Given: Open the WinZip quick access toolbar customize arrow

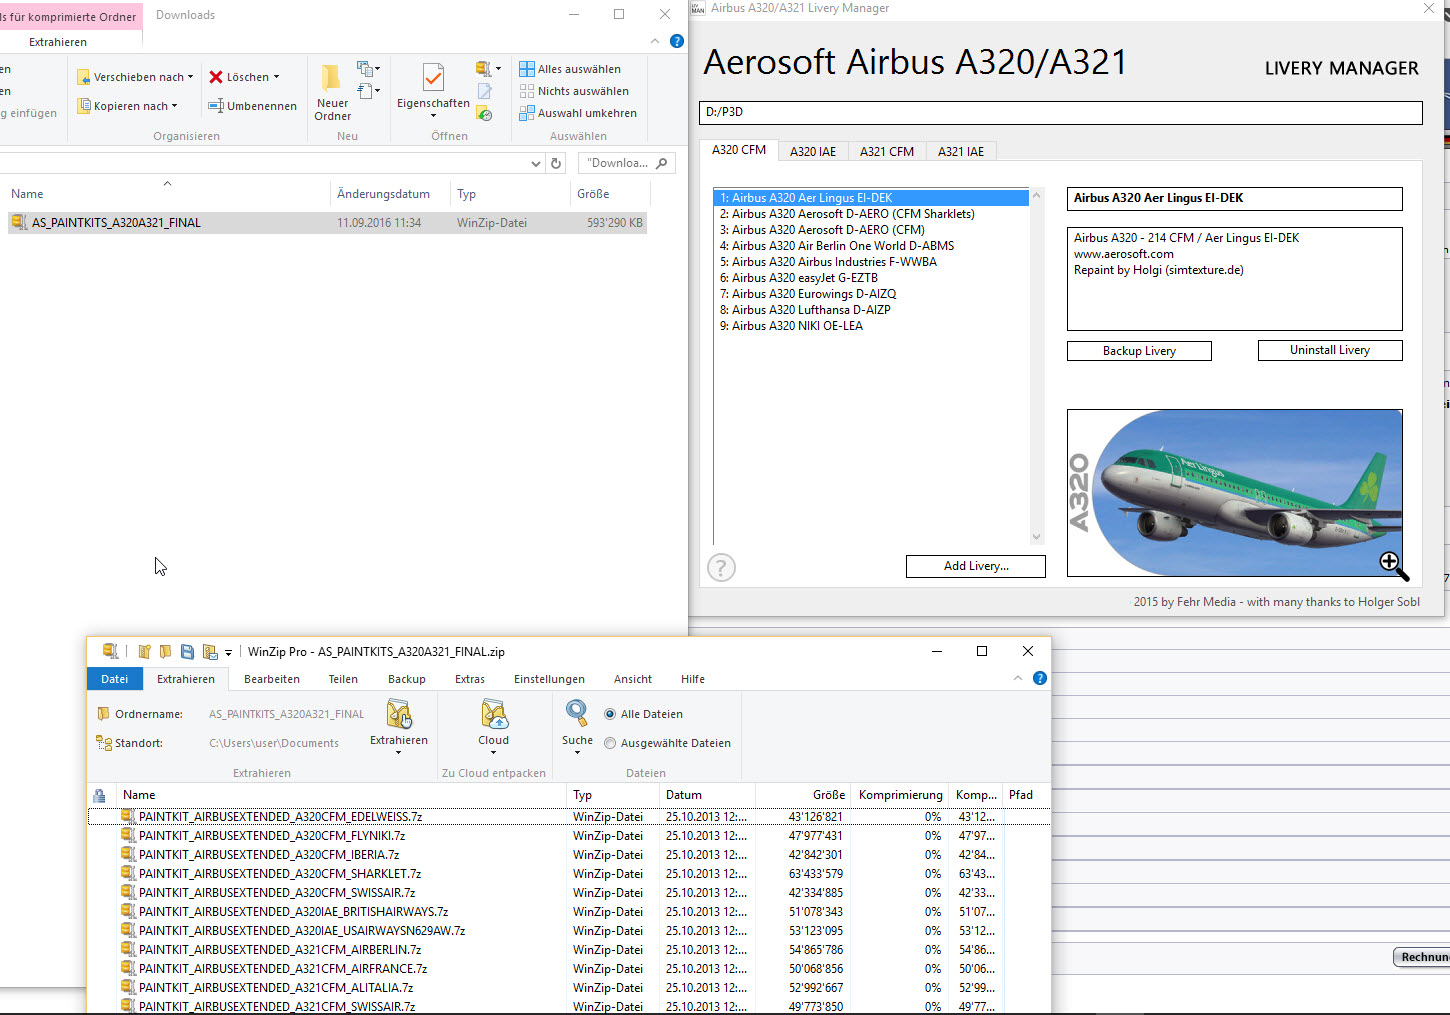Looking at the screenshot, I should tap(228, 652).
